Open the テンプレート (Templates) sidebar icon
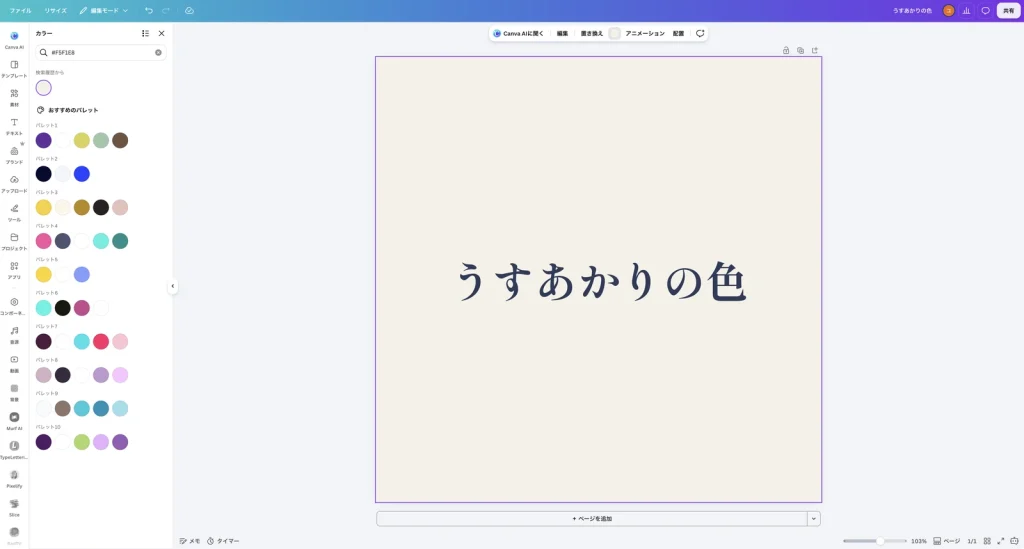This screenshot has width=1024, height=549. [14, 69]
